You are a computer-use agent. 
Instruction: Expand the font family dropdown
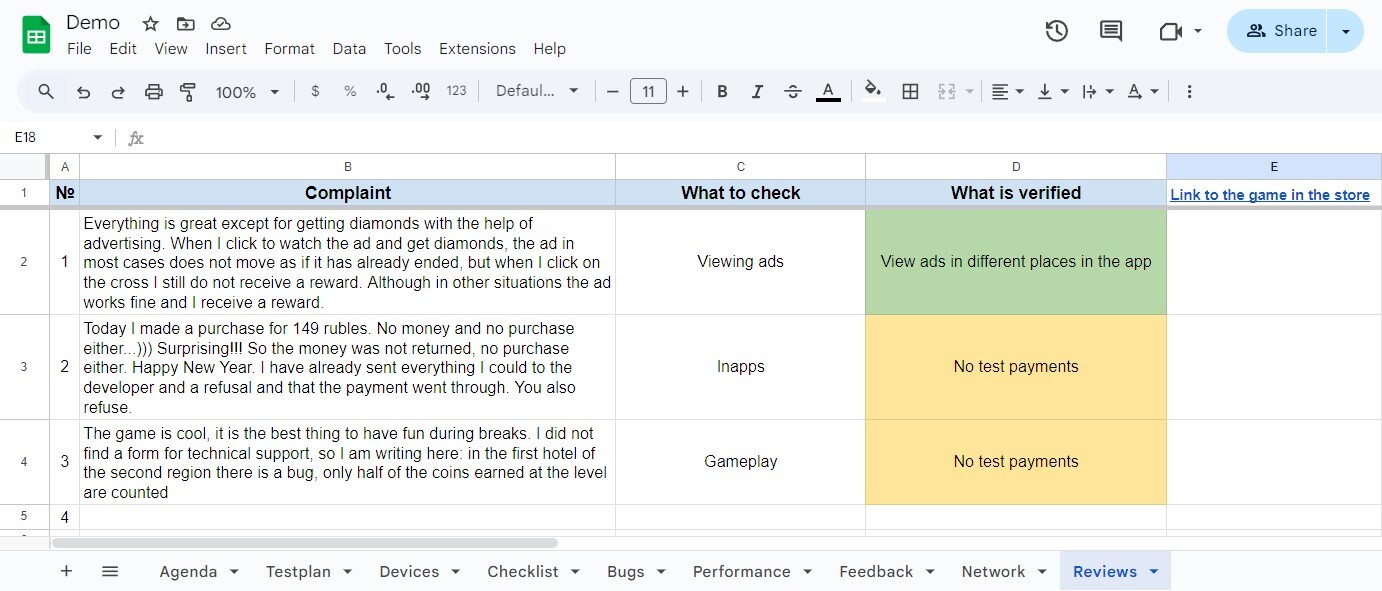[x=537, y=92]
